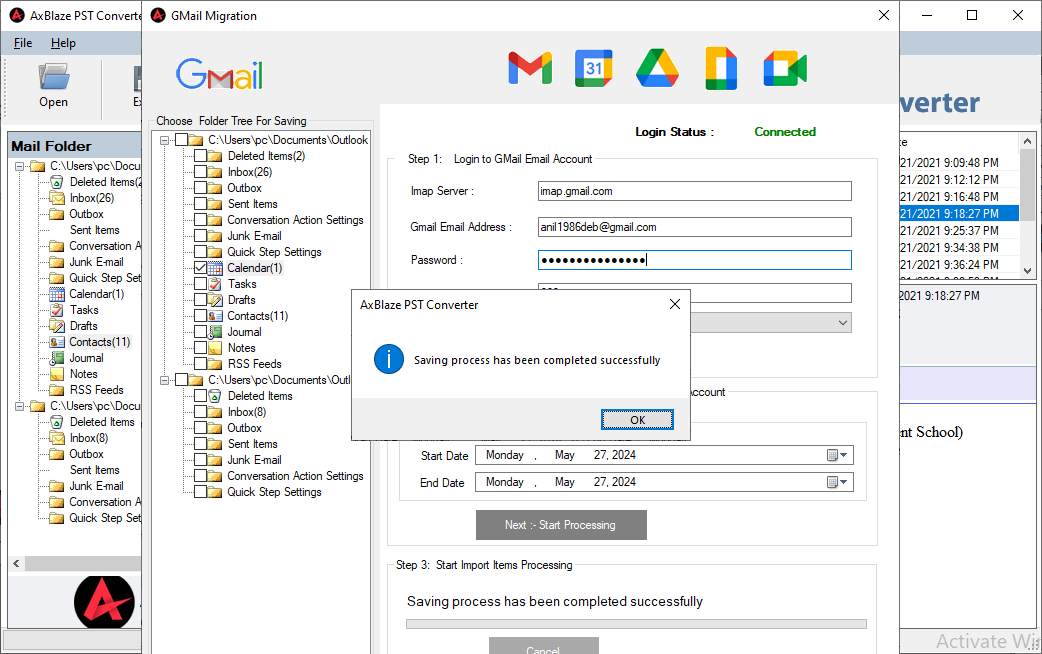Click Calendar(1) folder icon in Gmail tree

click(x=215, y=268)
